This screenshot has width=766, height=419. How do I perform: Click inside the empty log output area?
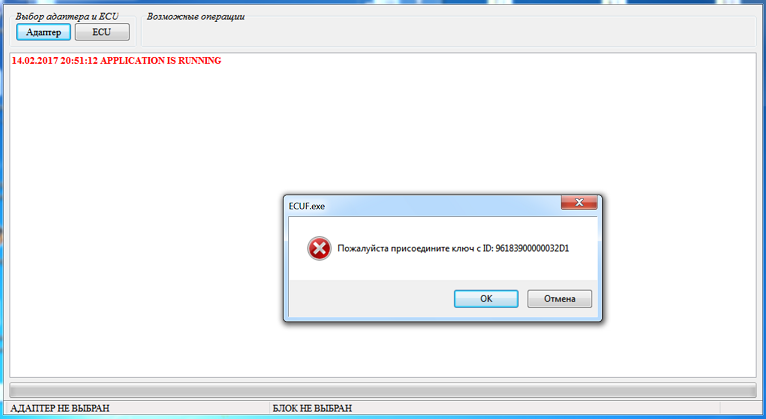[147, 220]
